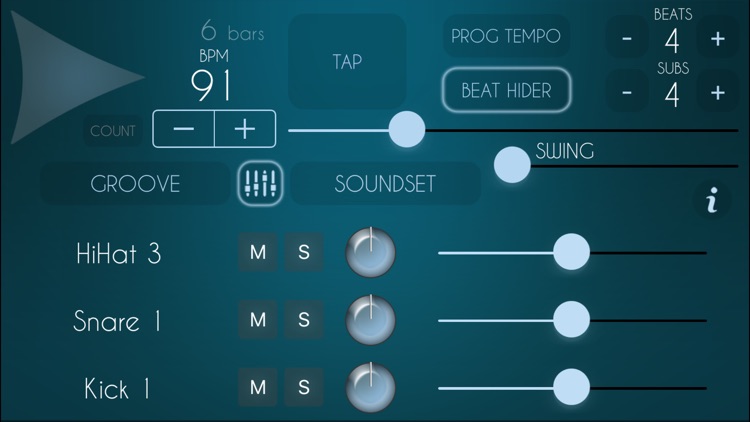This screenshot has width=750, height=422.
Task: Click the BEATS count value
Action: coord(672,41)
